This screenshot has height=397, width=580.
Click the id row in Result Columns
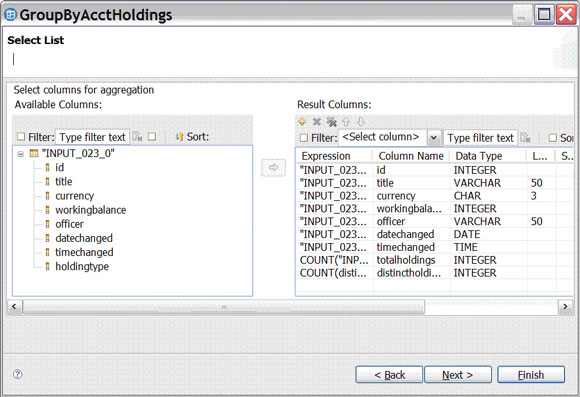(435, 170)
